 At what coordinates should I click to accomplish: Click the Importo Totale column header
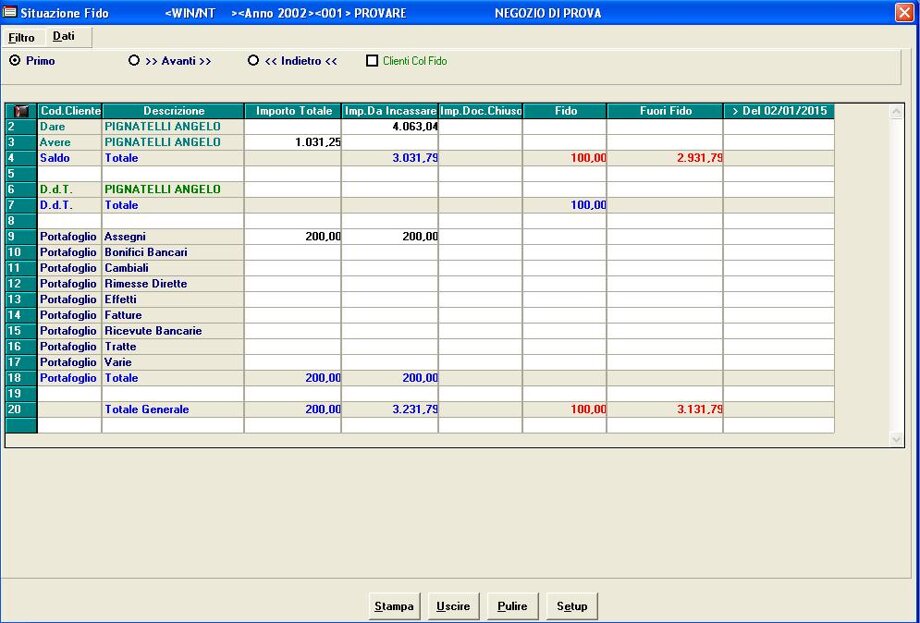[x=293, y=111]
